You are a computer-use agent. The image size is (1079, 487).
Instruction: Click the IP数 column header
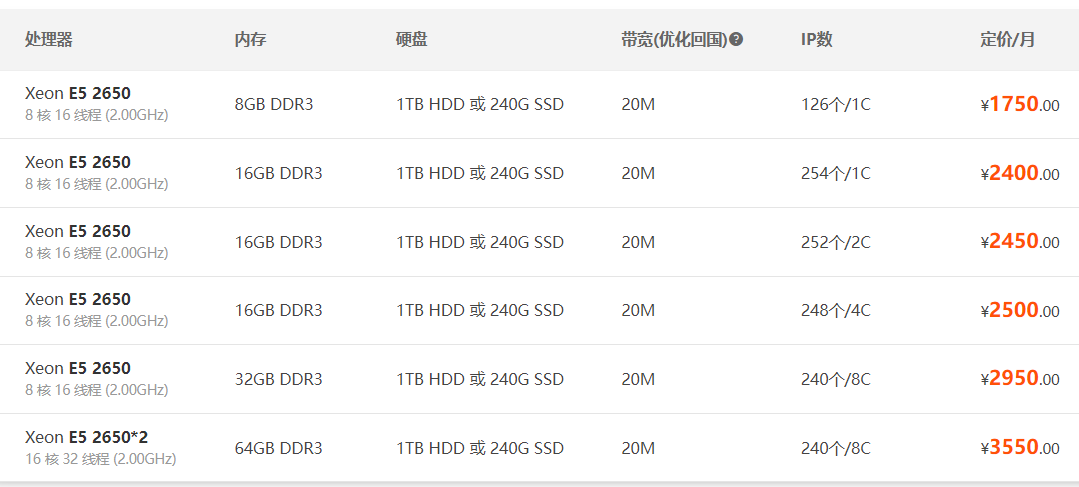click(x=817, y=40)
